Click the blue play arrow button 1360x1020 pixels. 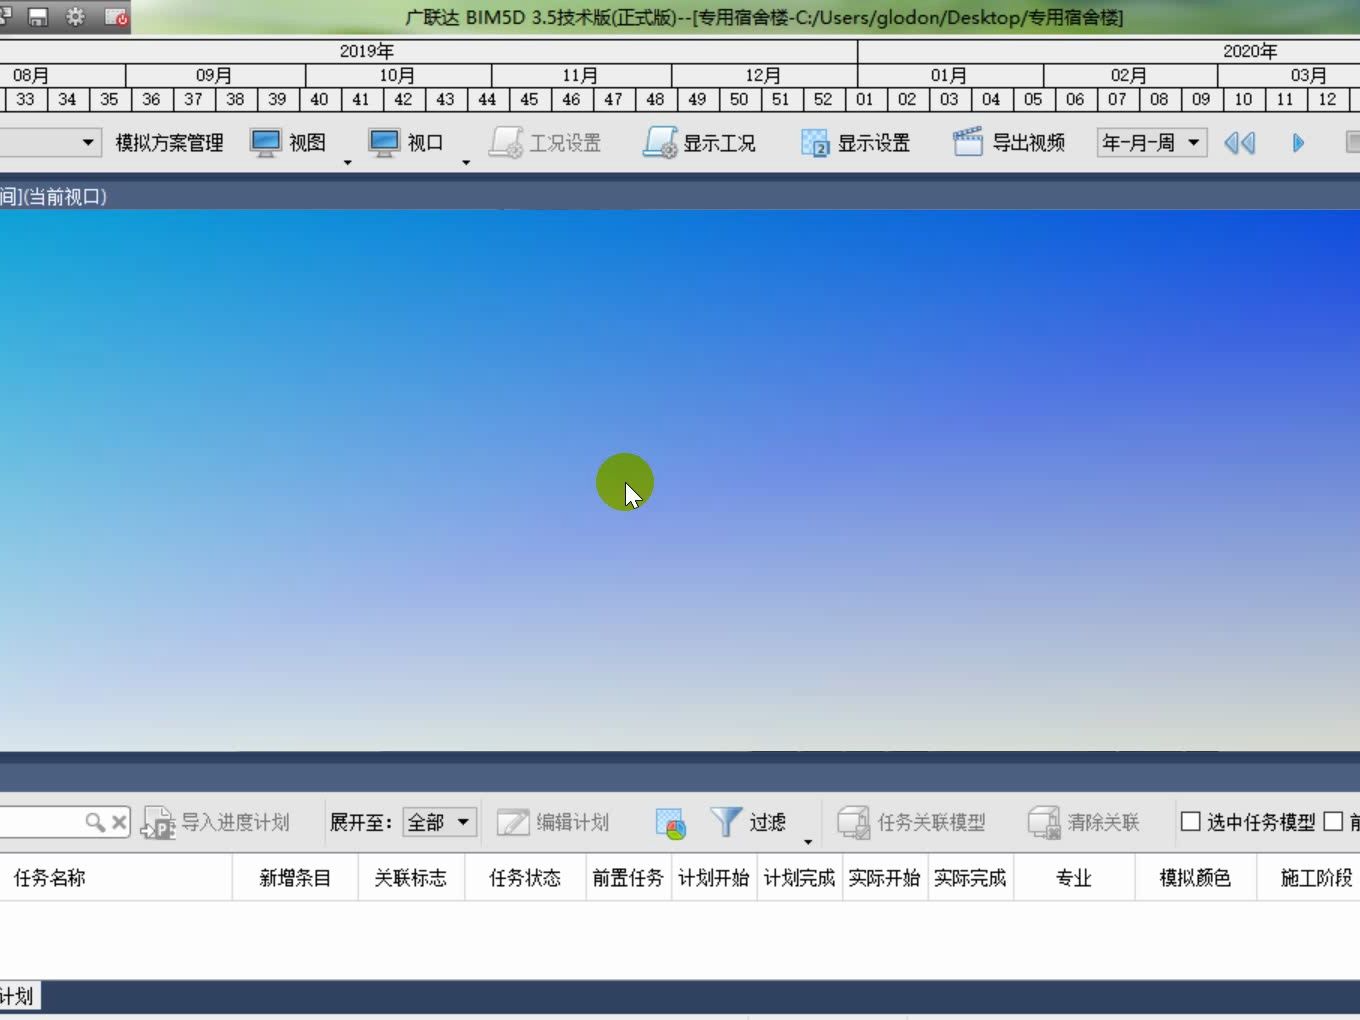(1298, 143)
